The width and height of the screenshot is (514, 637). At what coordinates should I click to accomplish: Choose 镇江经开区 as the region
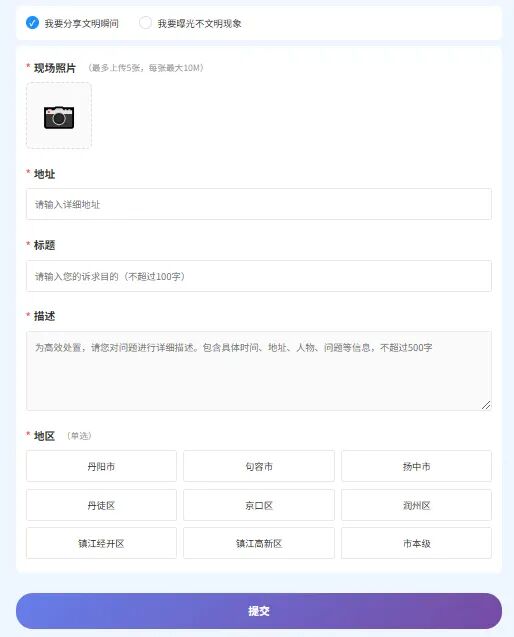pyautogui.click(x=101, y=543)
